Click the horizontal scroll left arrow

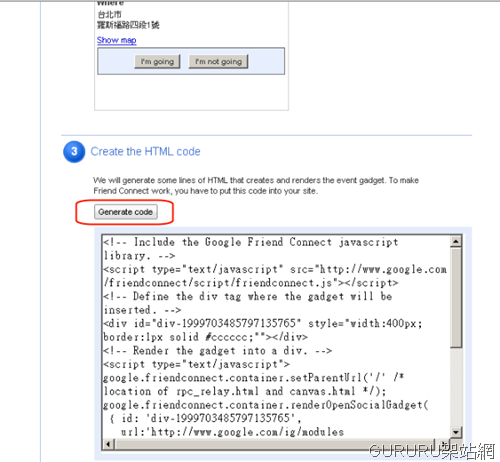pyautogui.click(x=108, y=444)
